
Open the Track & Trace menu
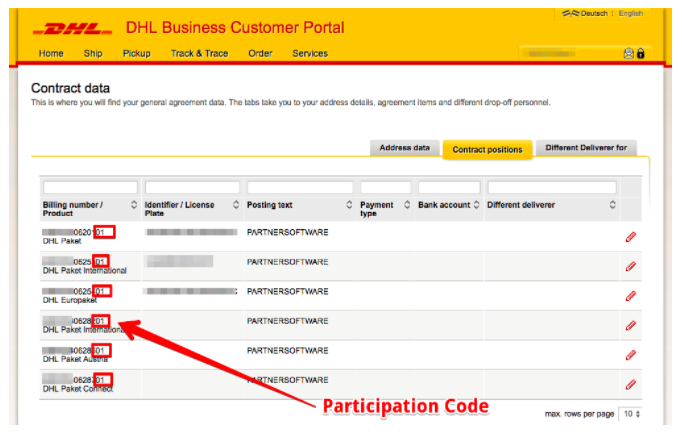199,54
